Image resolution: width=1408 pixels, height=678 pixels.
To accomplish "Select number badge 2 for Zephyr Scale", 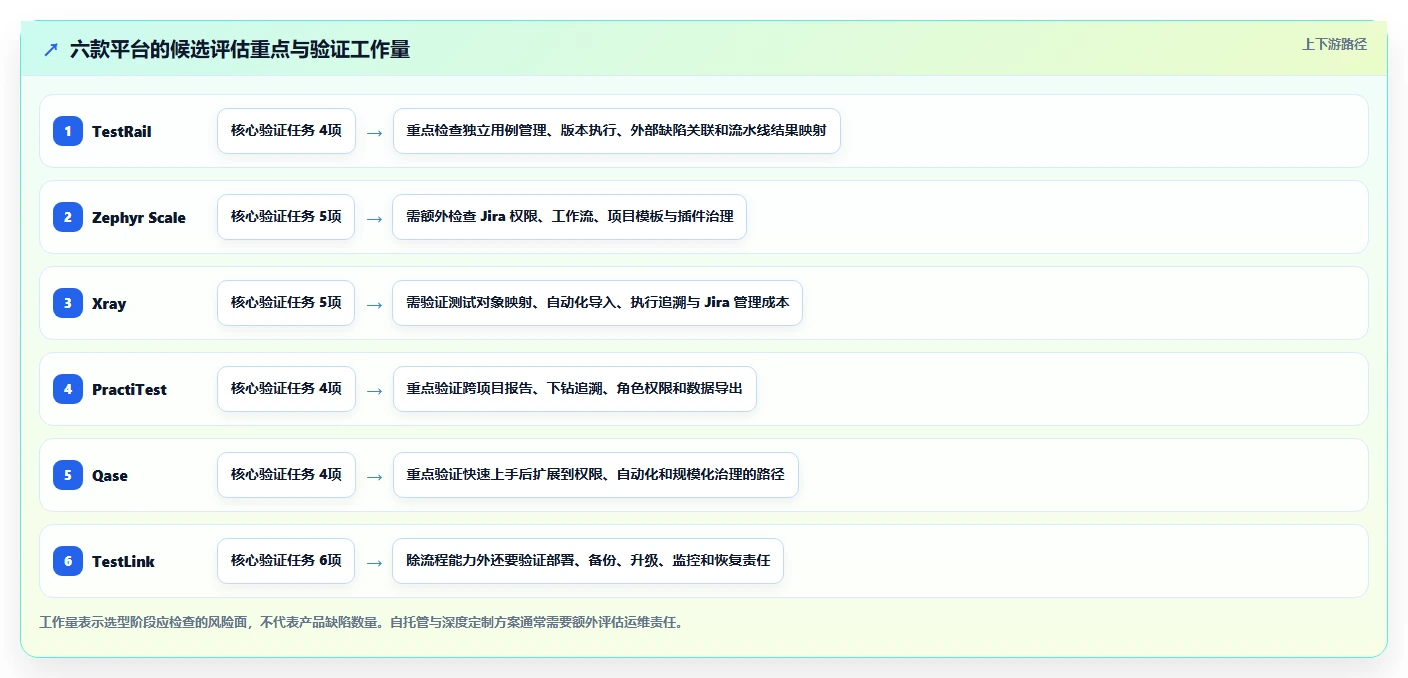I will (68, 217).
